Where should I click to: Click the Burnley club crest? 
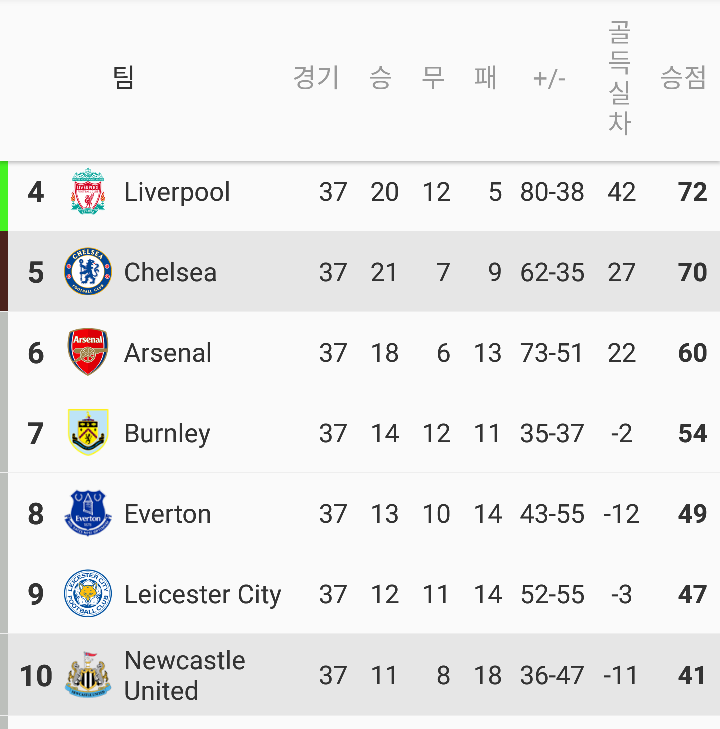click(x=88, y=432)
